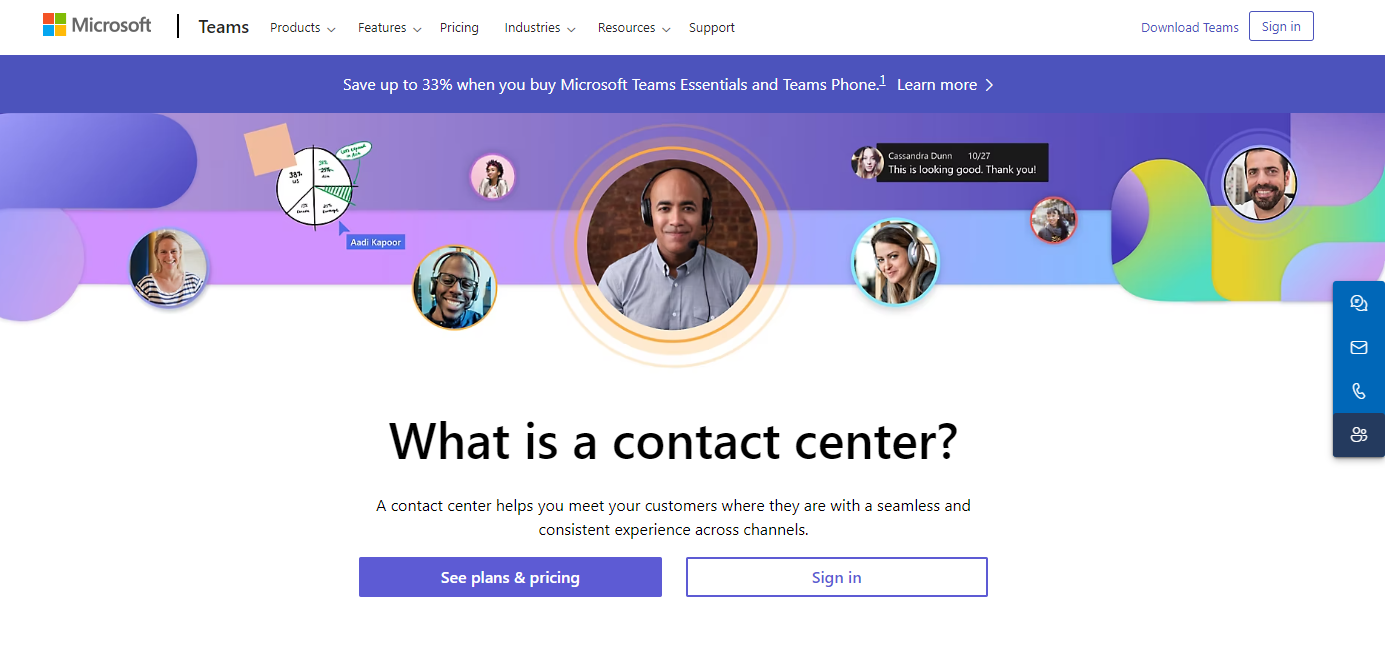This screenshot has height=670, width=1385.
Task: Expand the Features dropdown menu
Action: 389,28
